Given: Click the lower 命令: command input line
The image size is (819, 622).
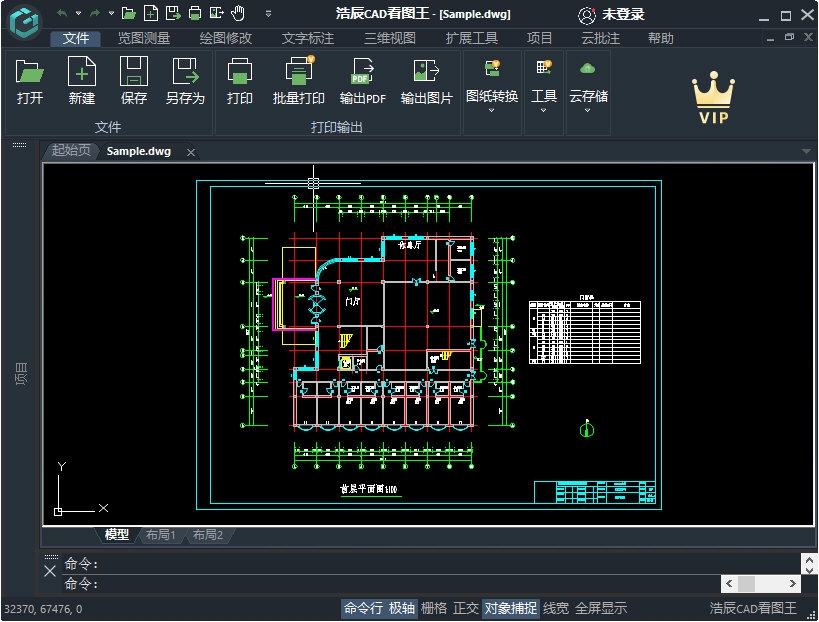Looking at the screenshot, I should coord(392,584).
